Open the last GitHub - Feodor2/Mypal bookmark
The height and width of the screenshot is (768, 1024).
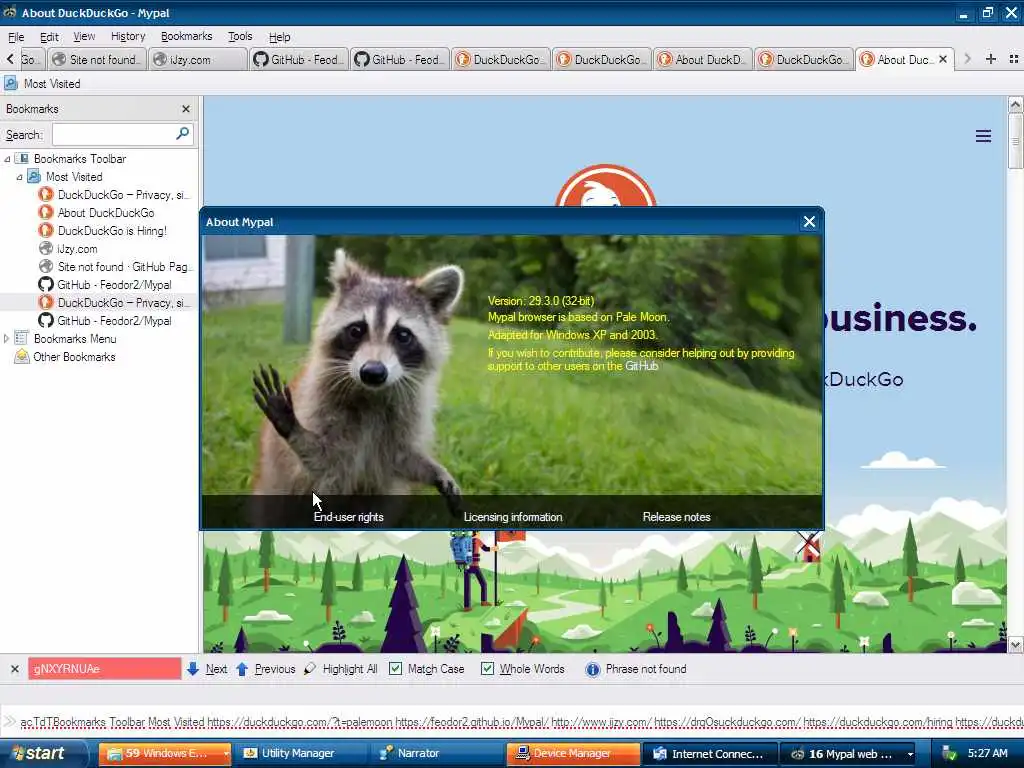coord(114,321)
